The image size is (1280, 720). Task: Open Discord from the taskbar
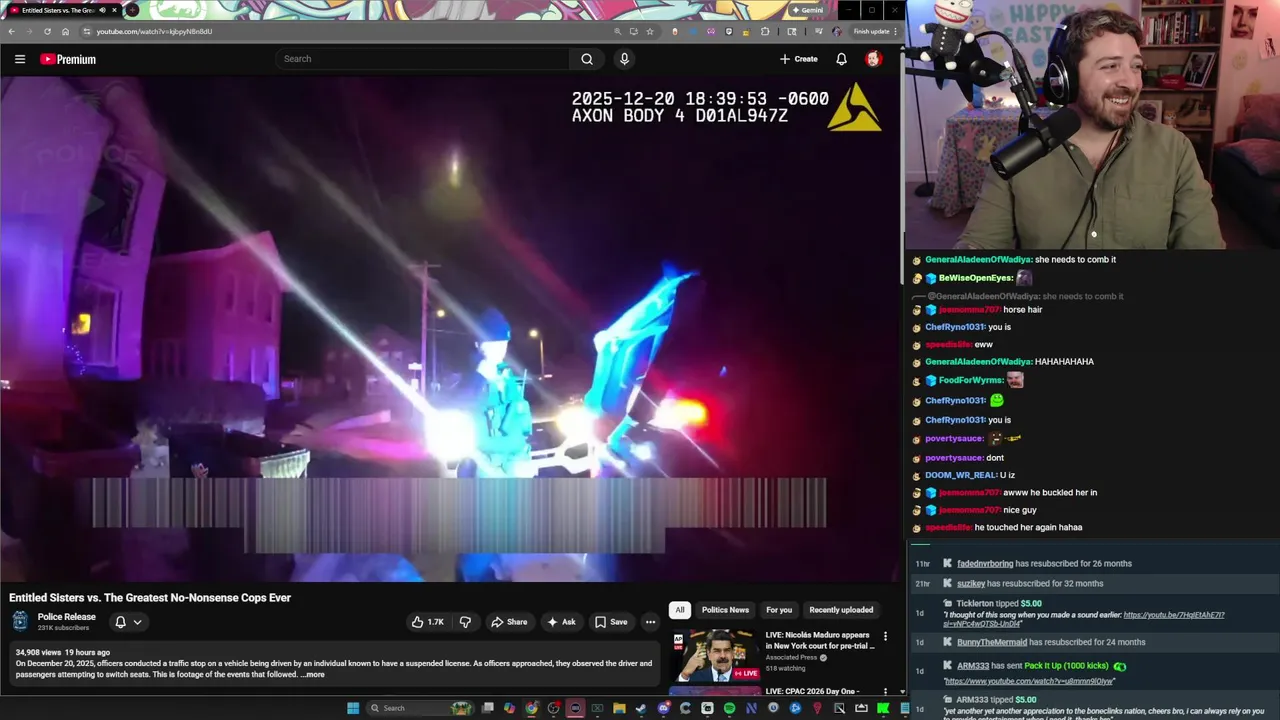click(663, 708)
